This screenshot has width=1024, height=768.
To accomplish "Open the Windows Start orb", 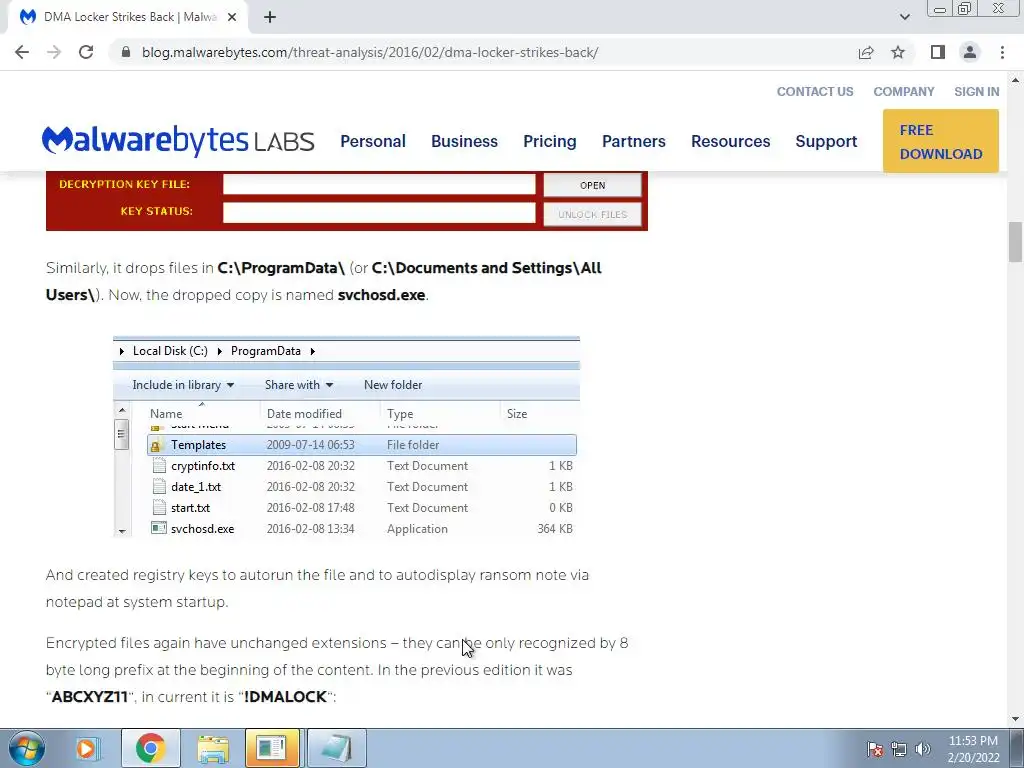I will click(26, 748).
